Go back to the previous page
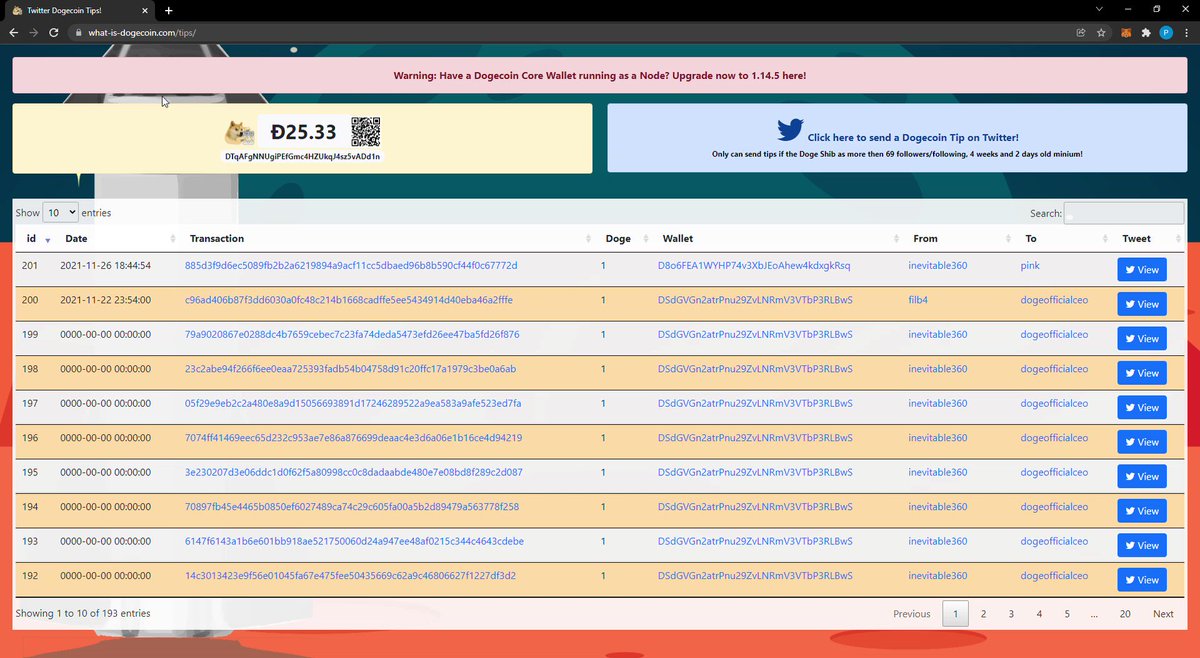The width and height of the screenshot is (1200, 658). coord(13,32)
